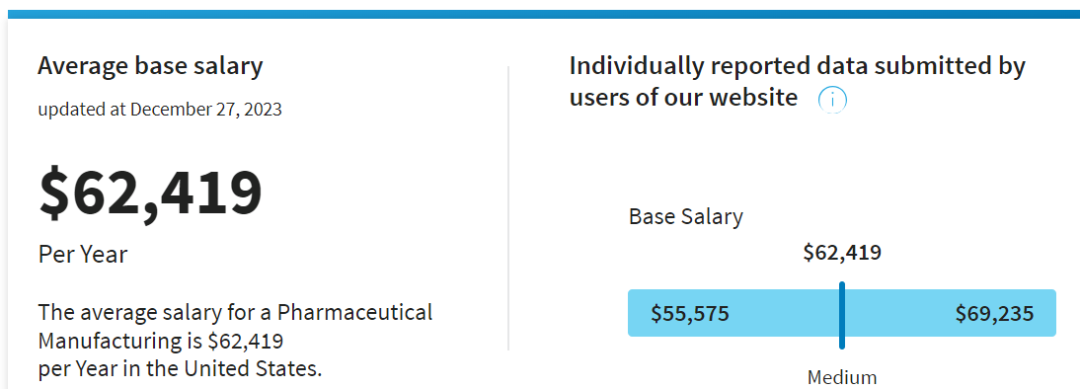Click "Manufacturing is $62,419" description line
Image resolution: width=1080 pixels, height=389 pixels.
tap(160, 341)
